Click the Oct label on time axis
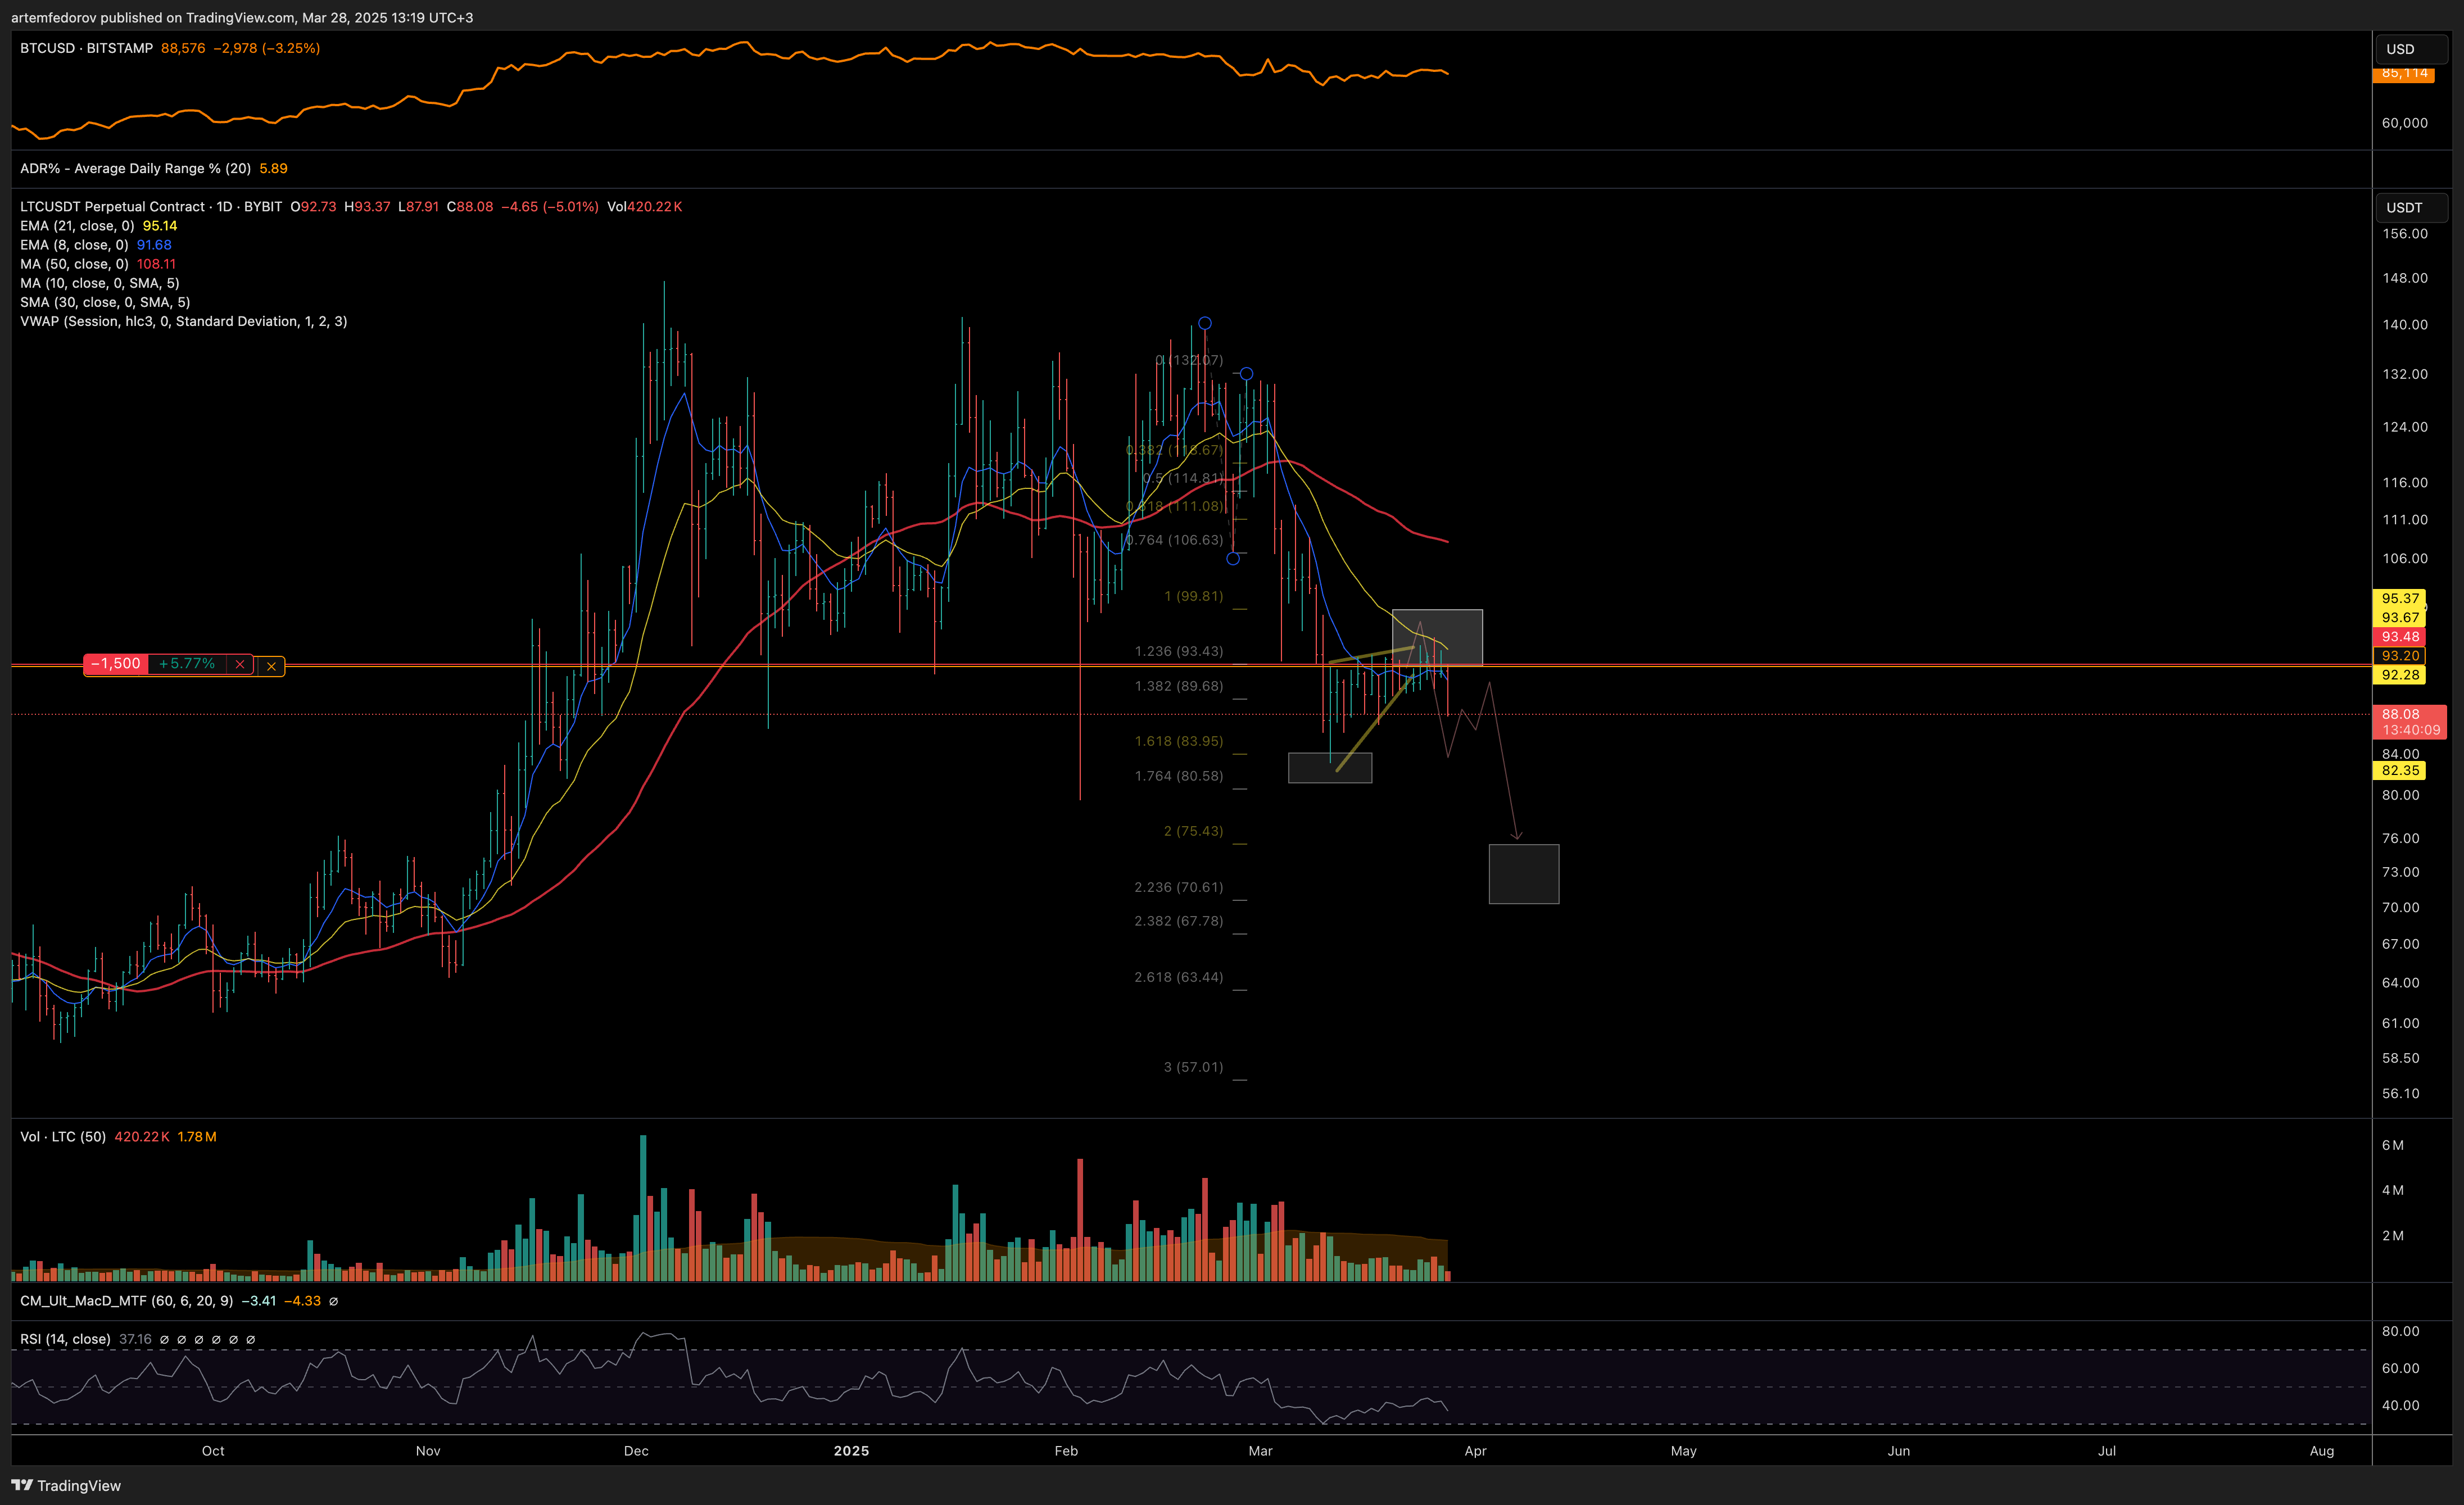The image size is (2464, 1505). click(x=213, y=1450)
